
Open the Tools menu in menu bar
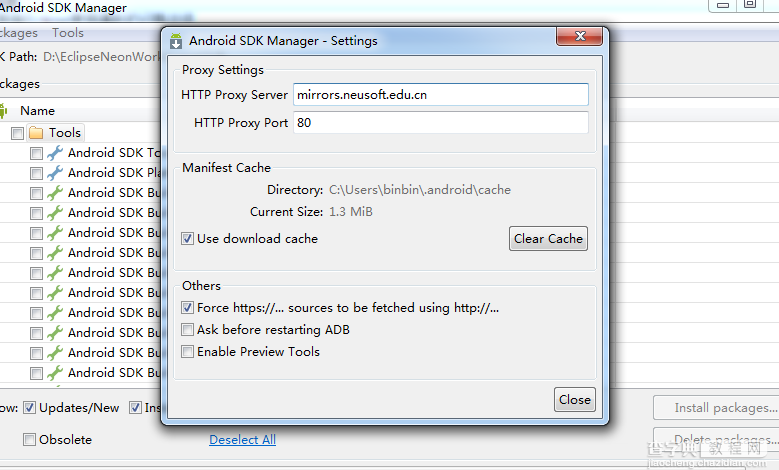point(68,33)
